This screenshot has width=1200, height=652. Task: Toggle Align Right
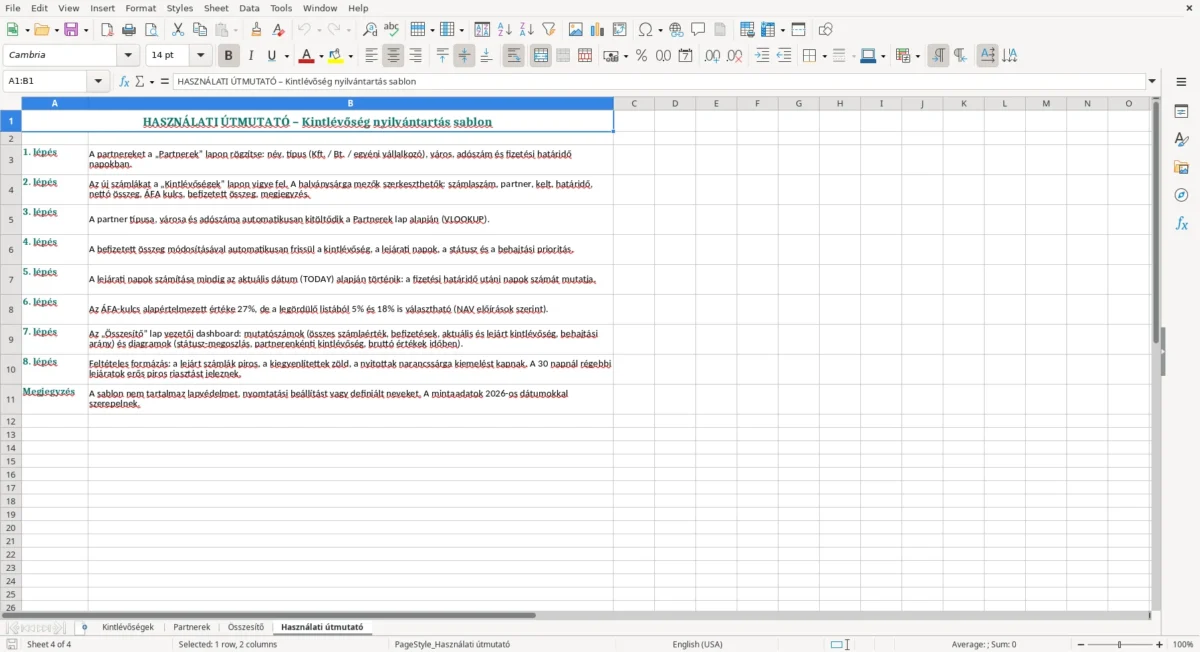point(416,56)
